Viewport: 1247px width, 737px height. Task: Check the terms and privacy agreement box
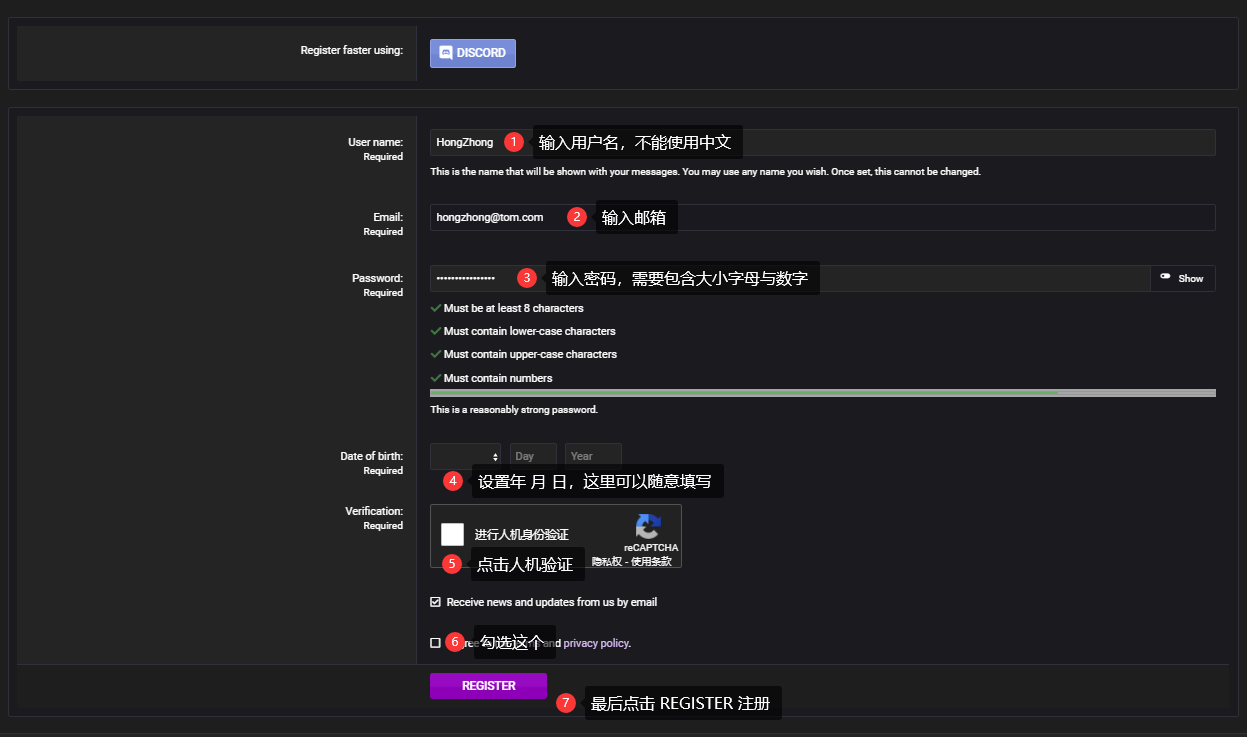coord(435,643)
